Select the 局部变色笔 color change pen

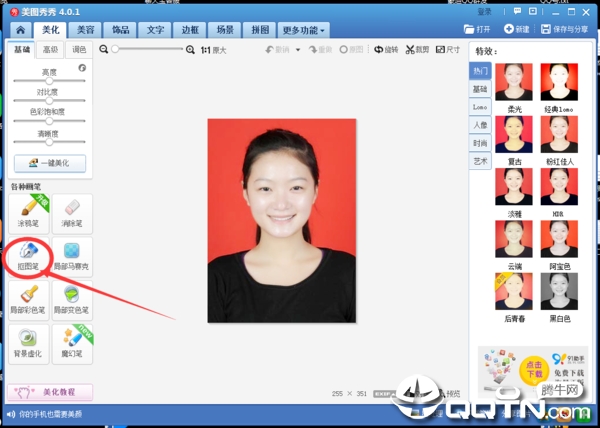pyautogui.click(x=72, y=298)
